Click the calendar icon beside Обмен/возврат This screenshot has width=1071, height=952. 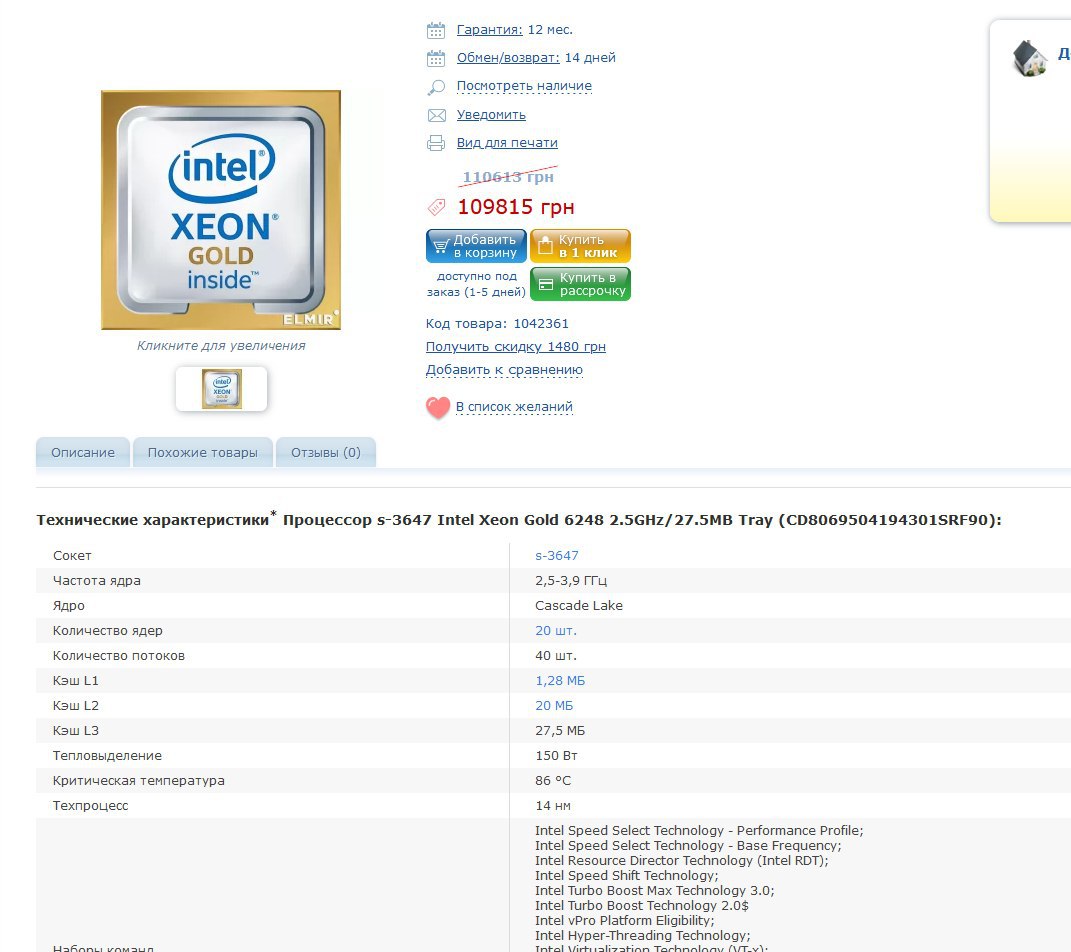(x=436, y=59)
